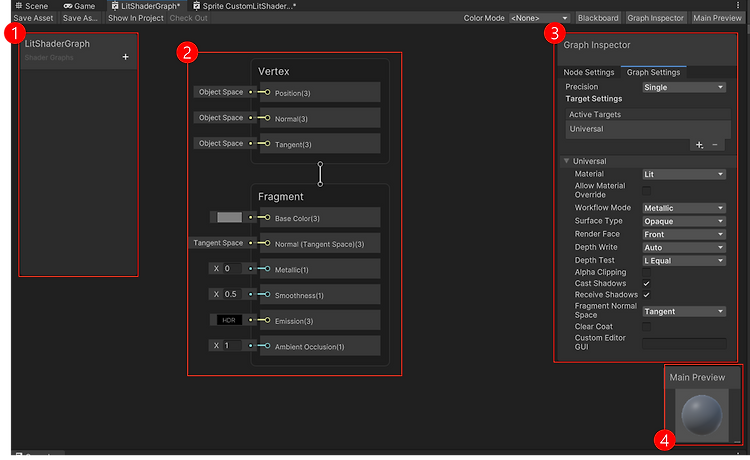Edit the Metallic X value field
Image resolution: width=750 pixels, height=460 pixels.
tap(232, 269)
